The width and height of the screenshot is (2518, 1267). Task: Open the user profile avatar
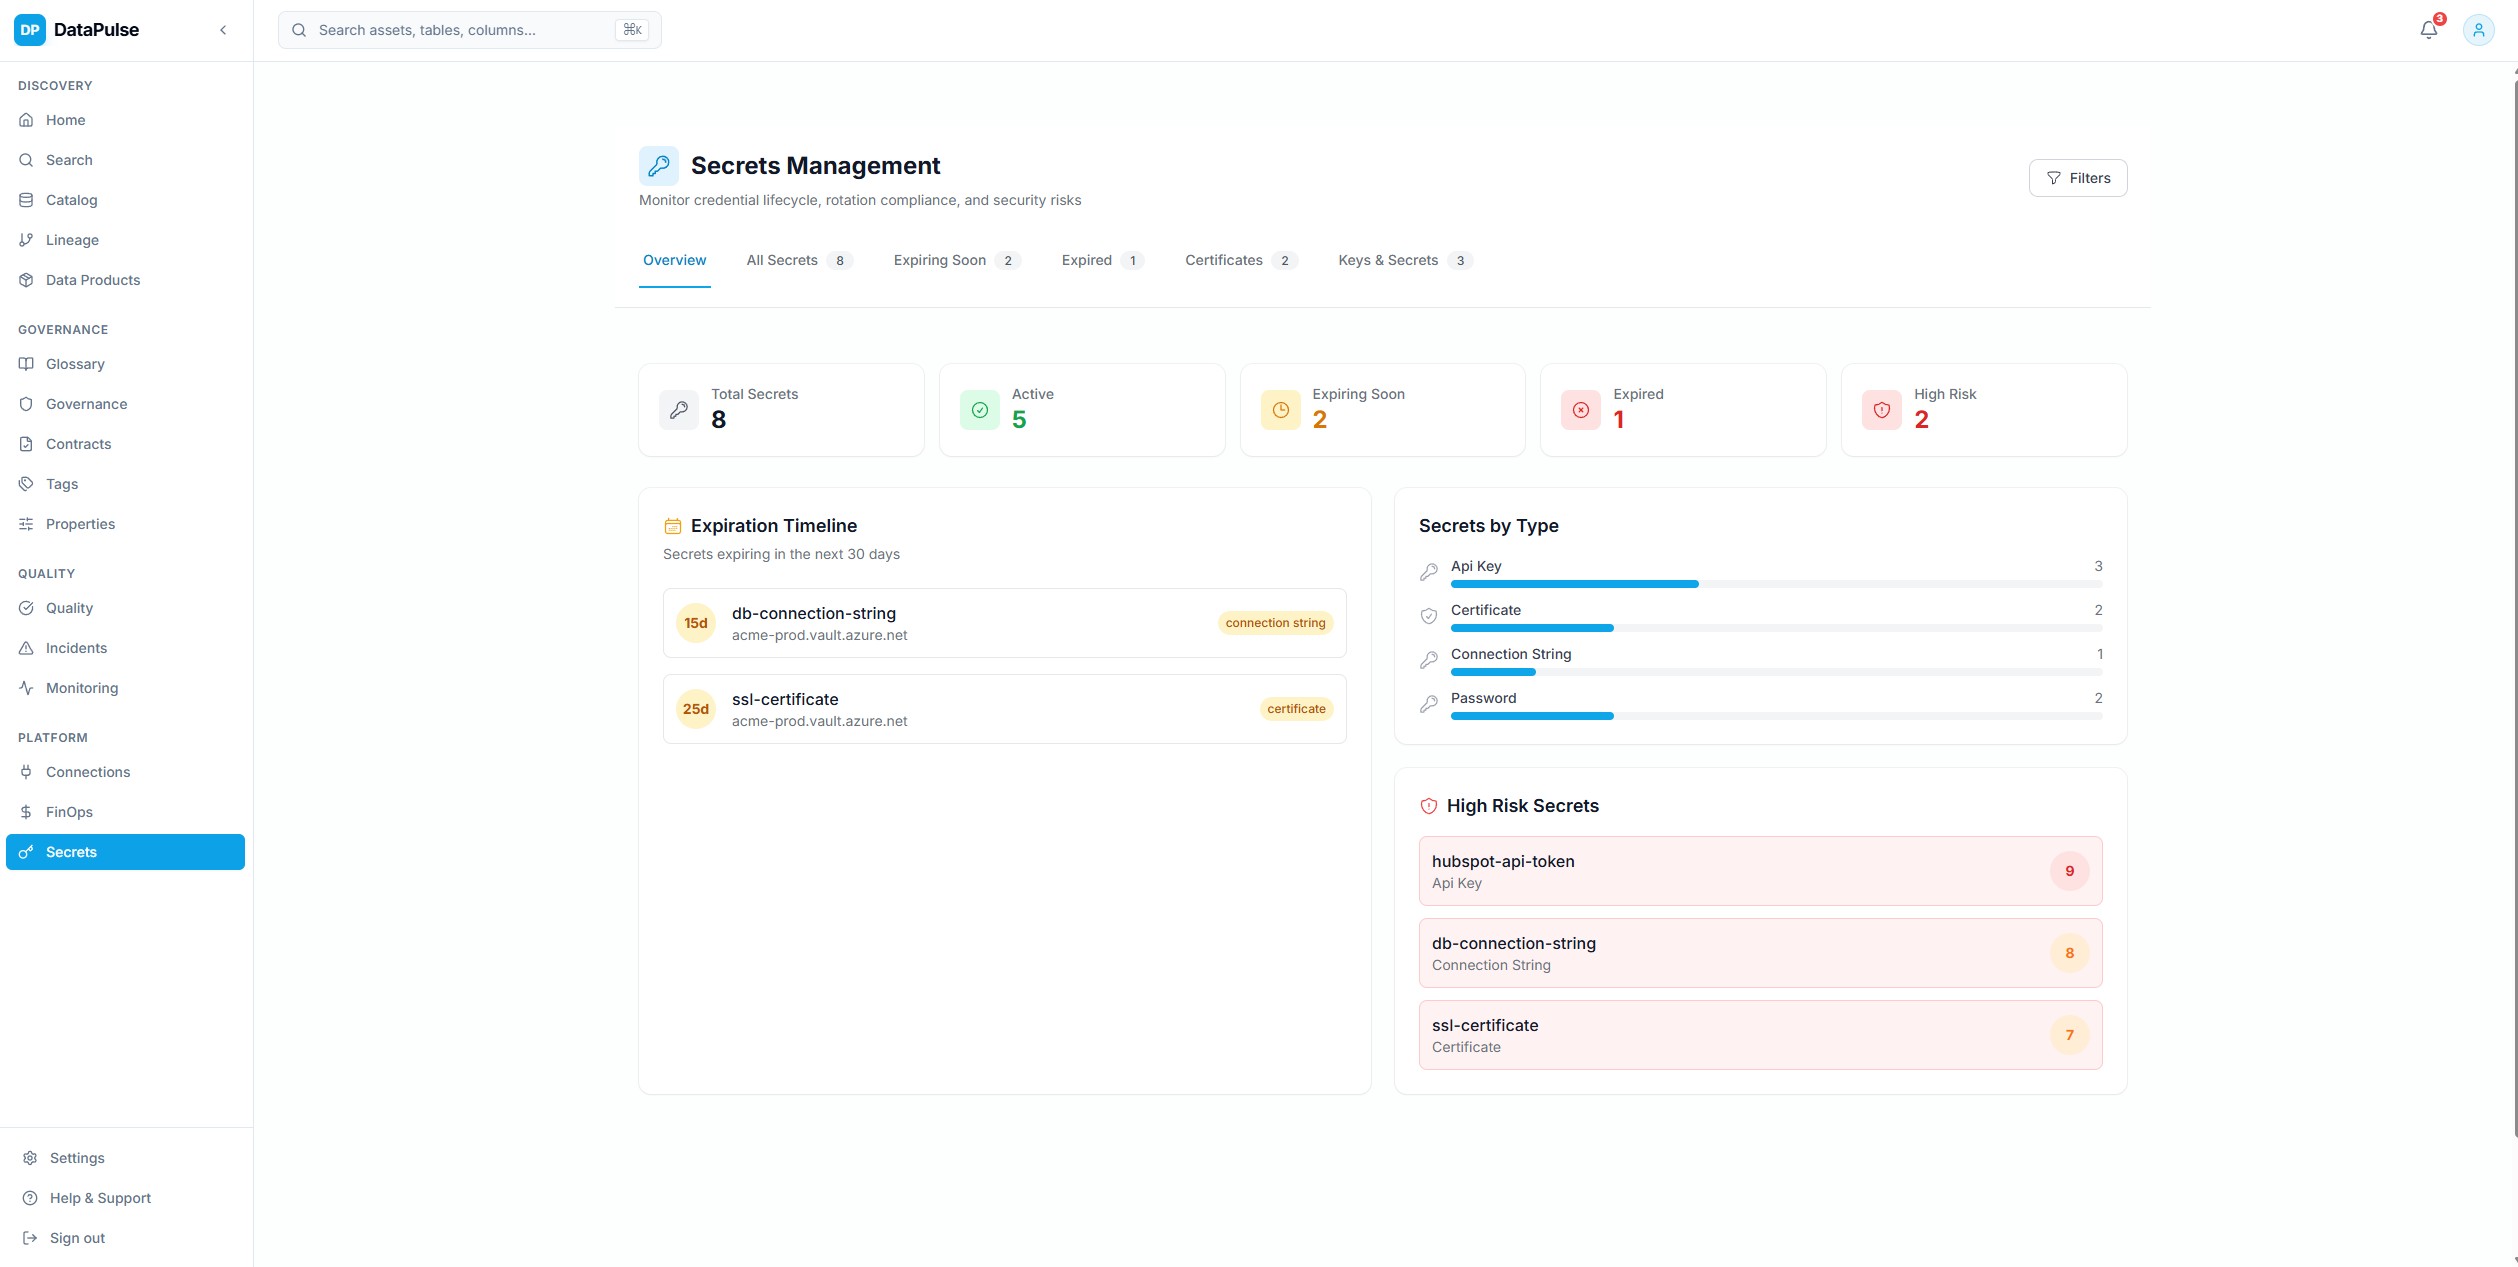2478,30
